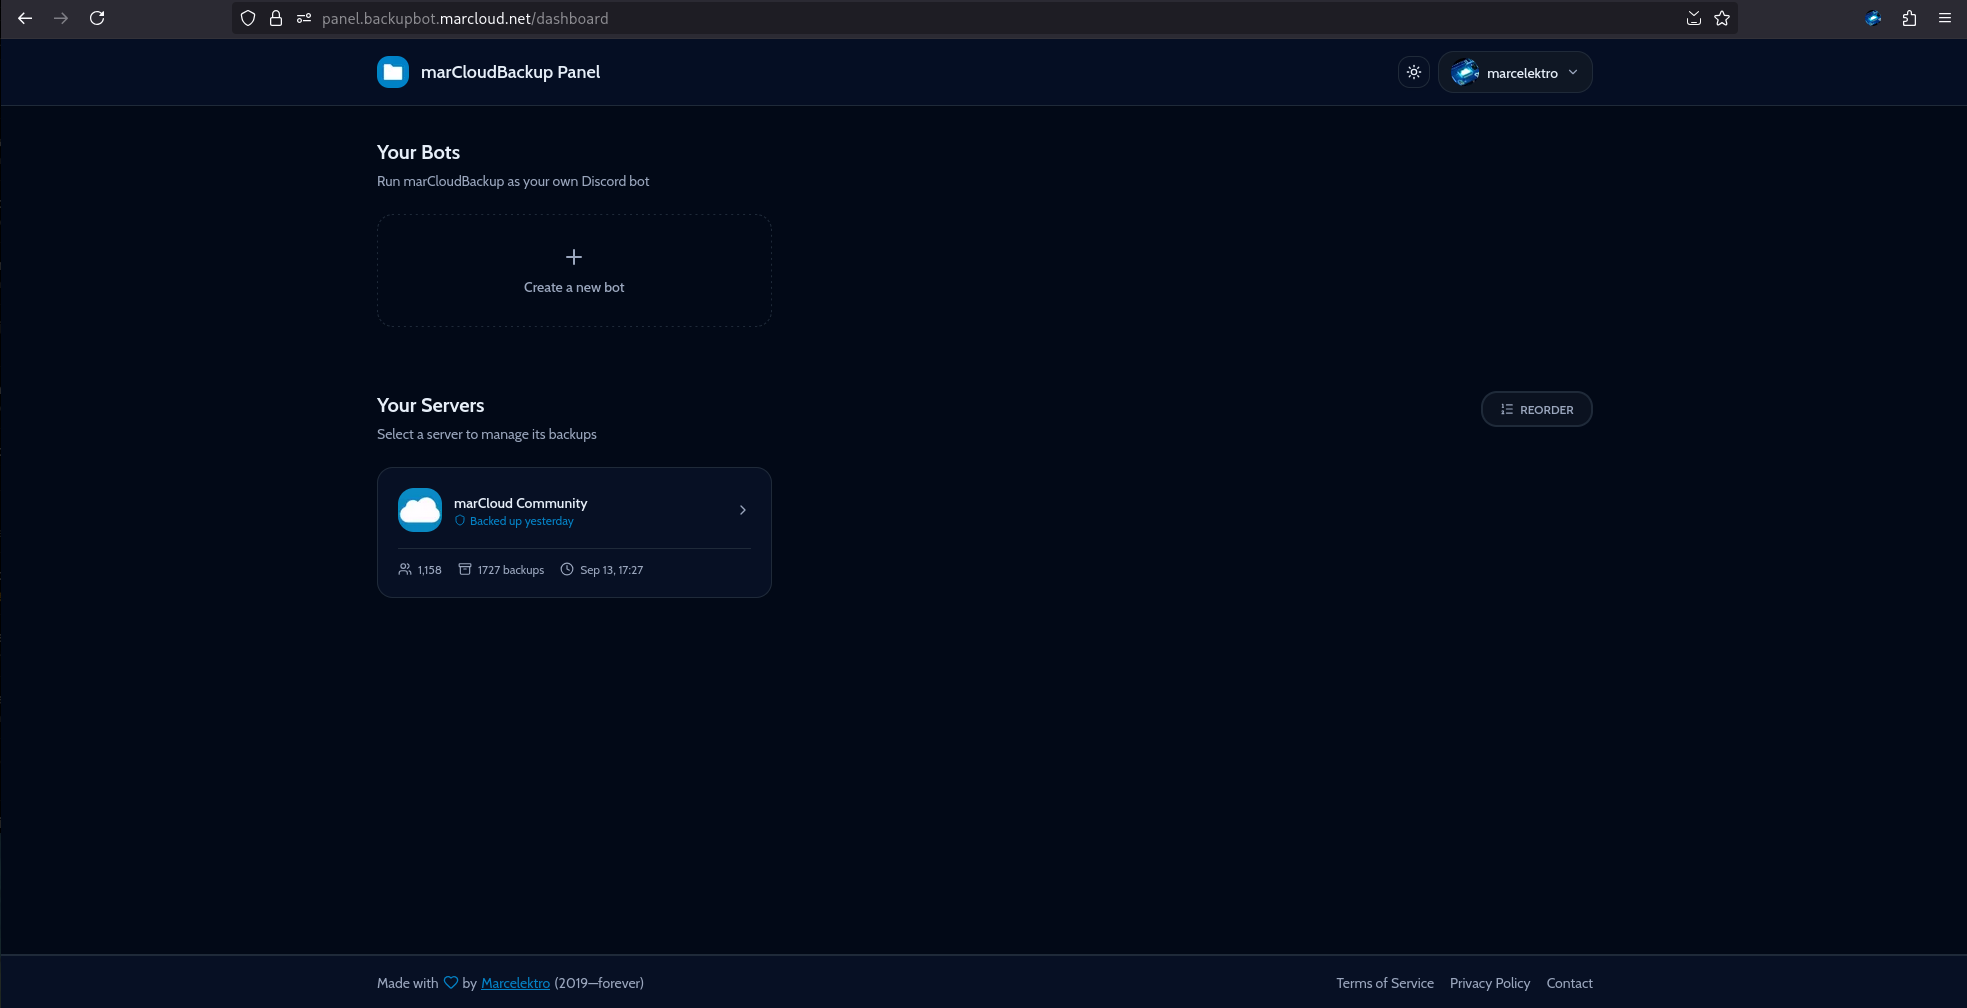Click the marCloud Community cloud avatar

420,510
